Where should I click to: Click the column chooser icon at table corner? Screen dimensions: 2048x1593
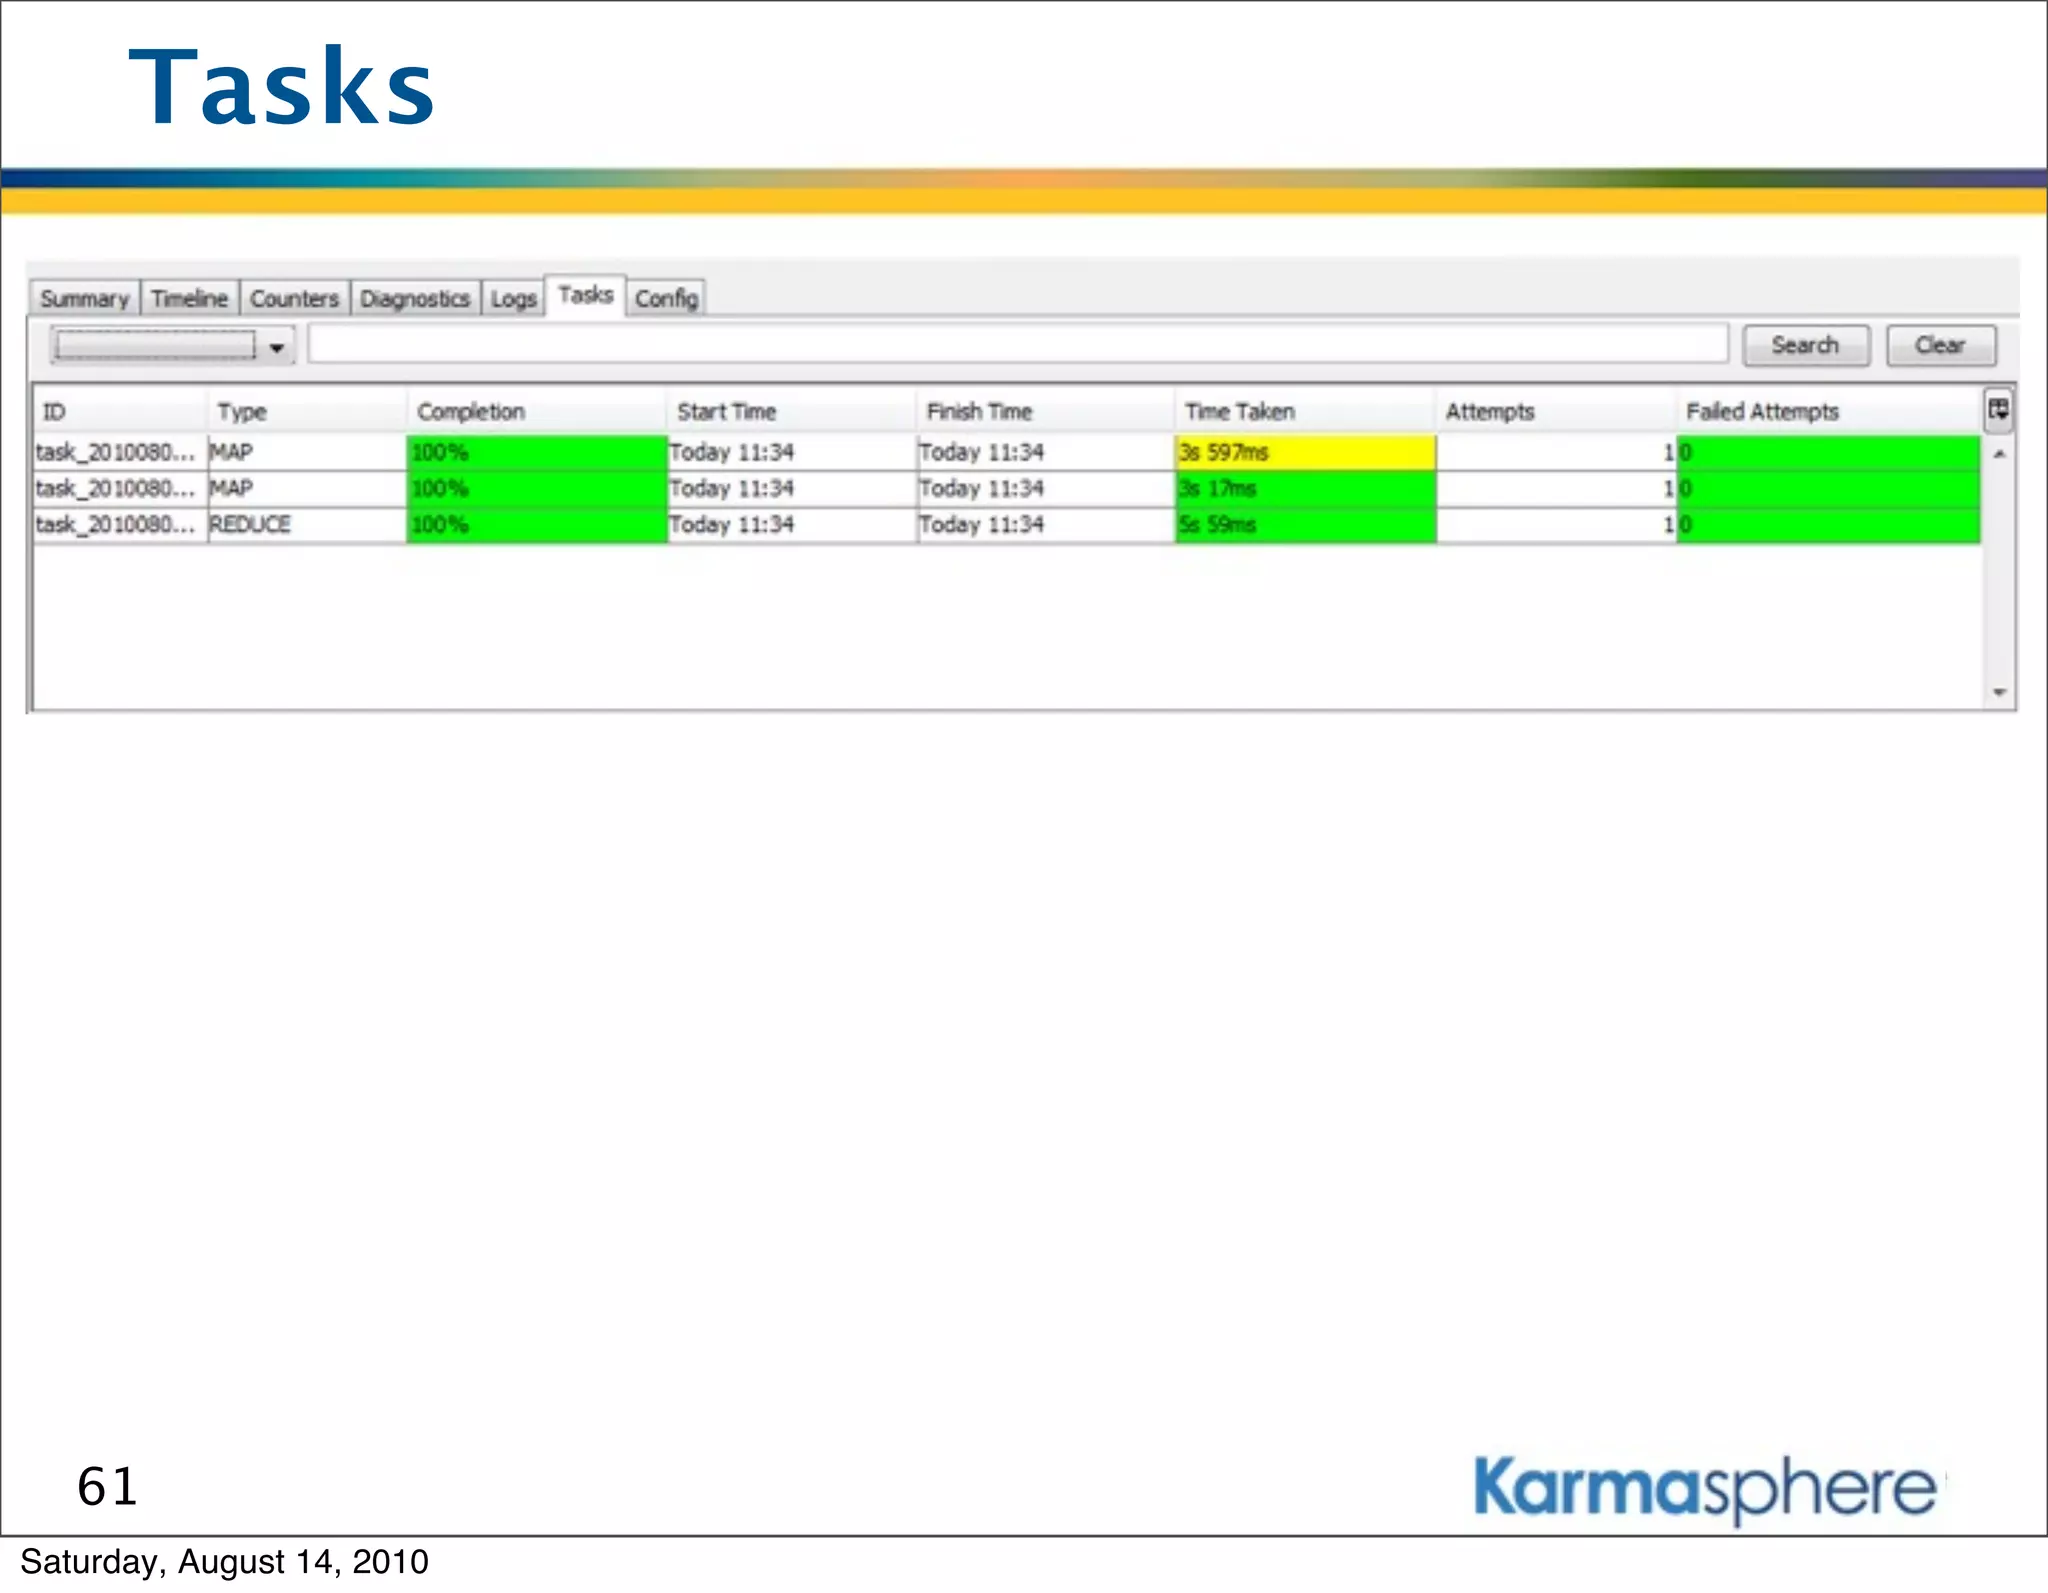(1998, 410)
